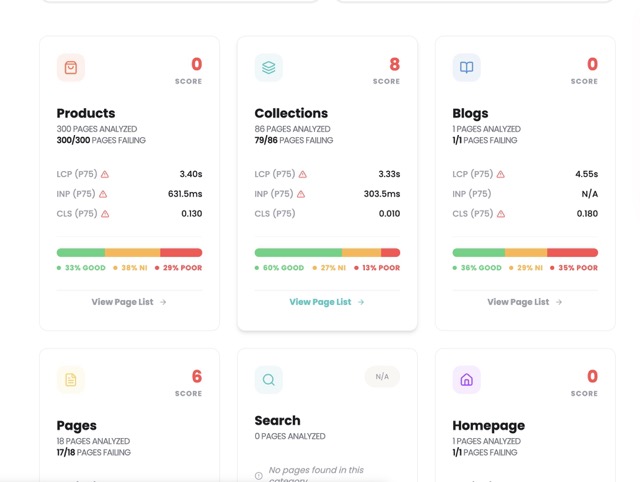Click '79/86 PAGES FAILING' text
640x482 pixels.
[294, 140]
